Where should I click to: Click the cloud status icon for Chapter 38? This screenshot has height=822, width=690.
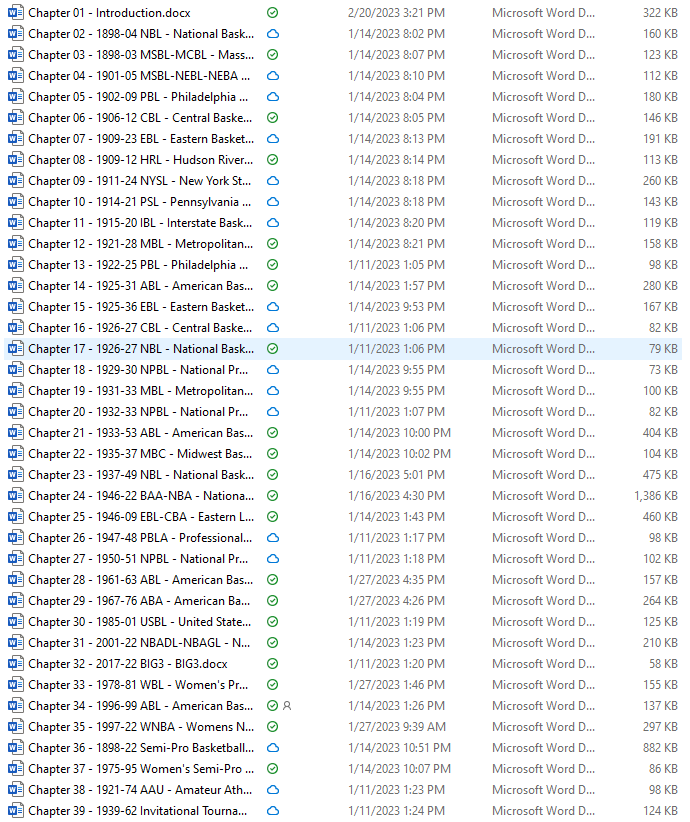[x=273, y=789]
